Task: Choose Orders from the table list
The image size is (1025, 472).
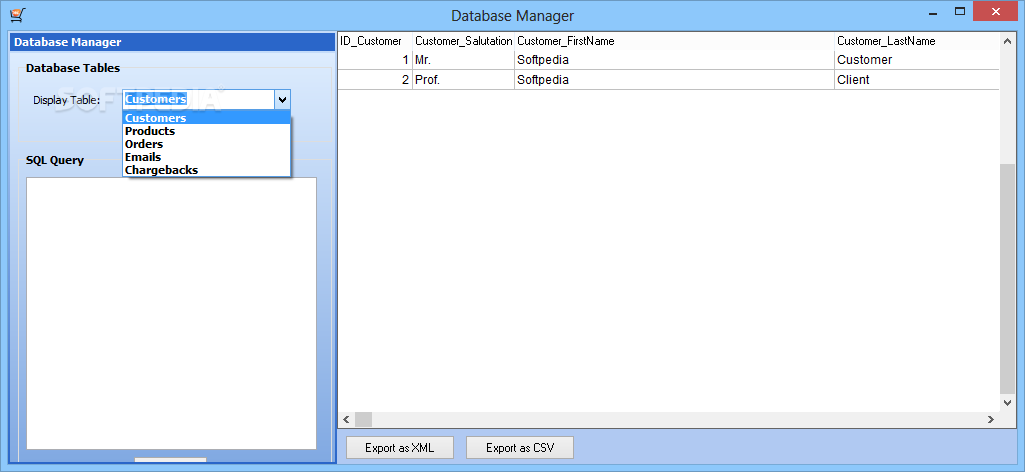Action: [x=207, y=144]
